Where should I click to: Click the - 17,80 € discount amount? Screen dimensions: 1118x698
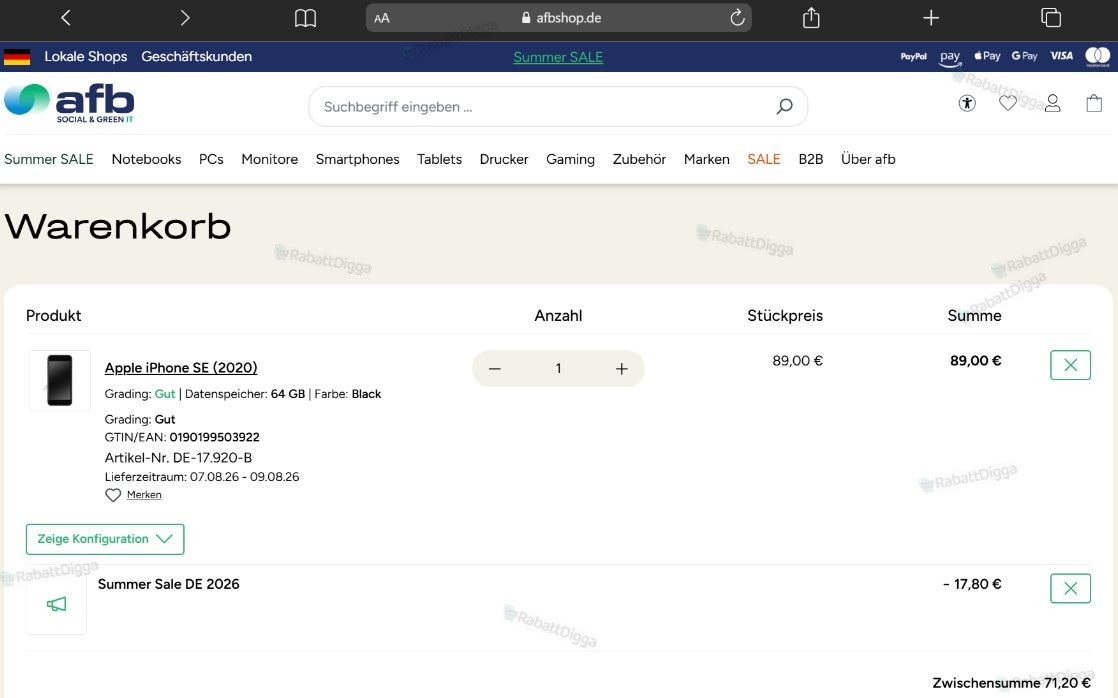pos(972,585)
